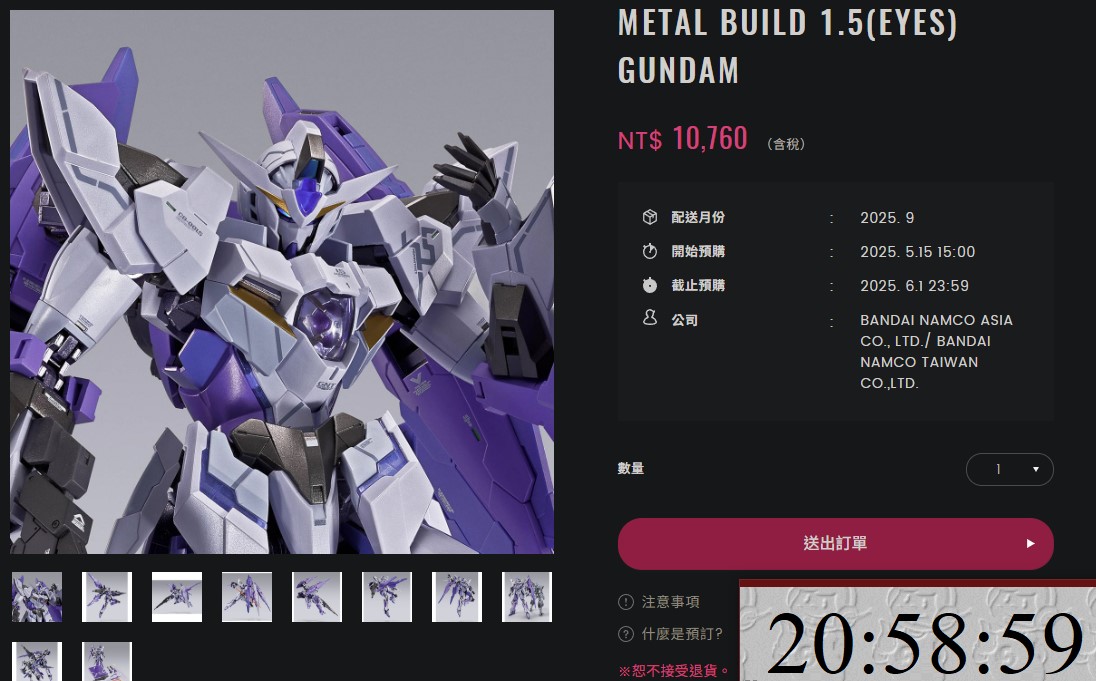Click the delivery month box icon
Image resolution: width=1096 pixels, height=681 pixels.
click(x=649, y=217)
